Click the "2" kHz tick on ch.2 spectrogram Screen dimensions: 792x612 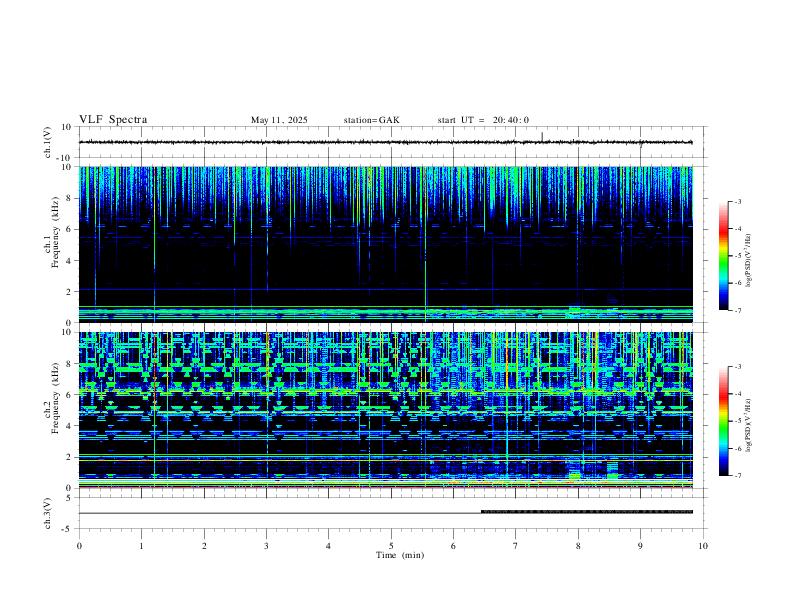pos(69,457)
